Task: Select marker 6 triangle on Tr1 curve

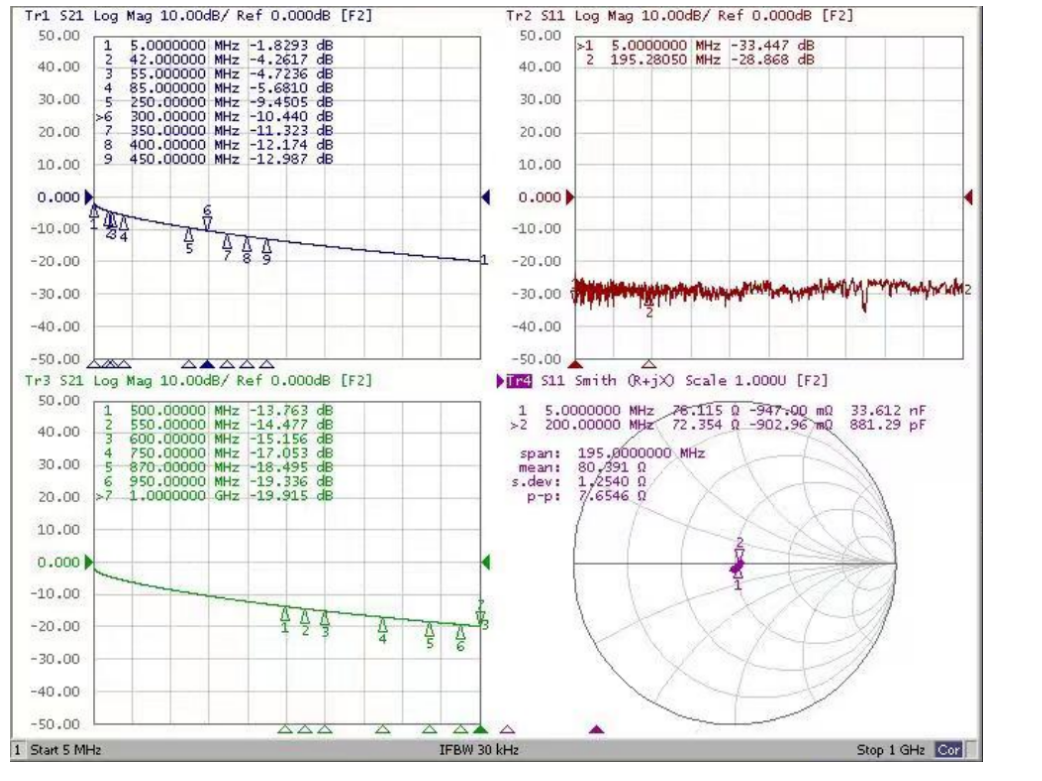Action: pos(207,223)
